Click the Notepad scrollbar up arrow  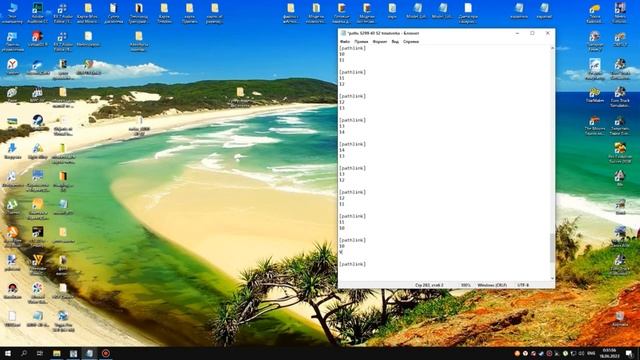(553, 48)
